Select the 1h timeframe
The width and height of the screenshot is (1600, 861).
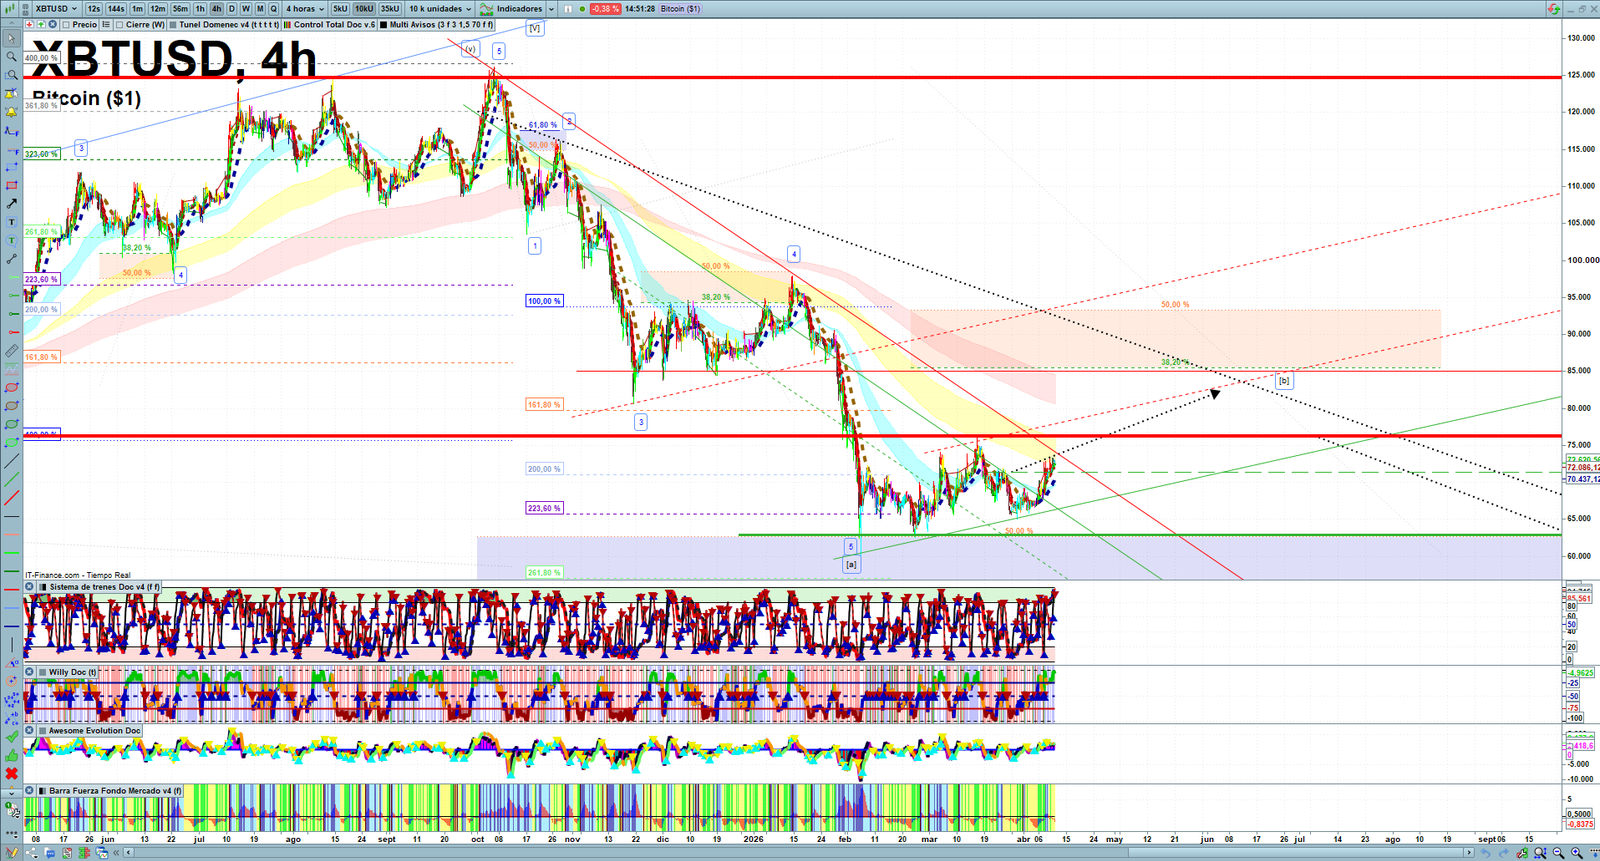coord(200,9)
